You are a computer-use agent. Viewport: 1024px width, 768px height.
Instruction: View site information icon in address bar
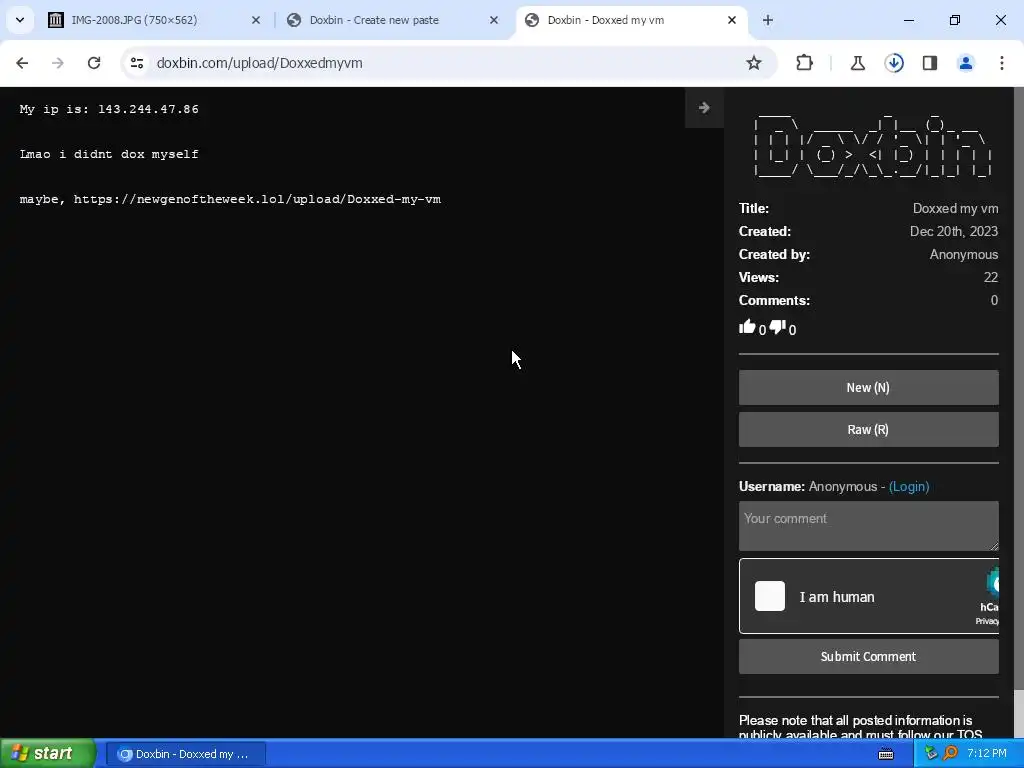(136, 63)
